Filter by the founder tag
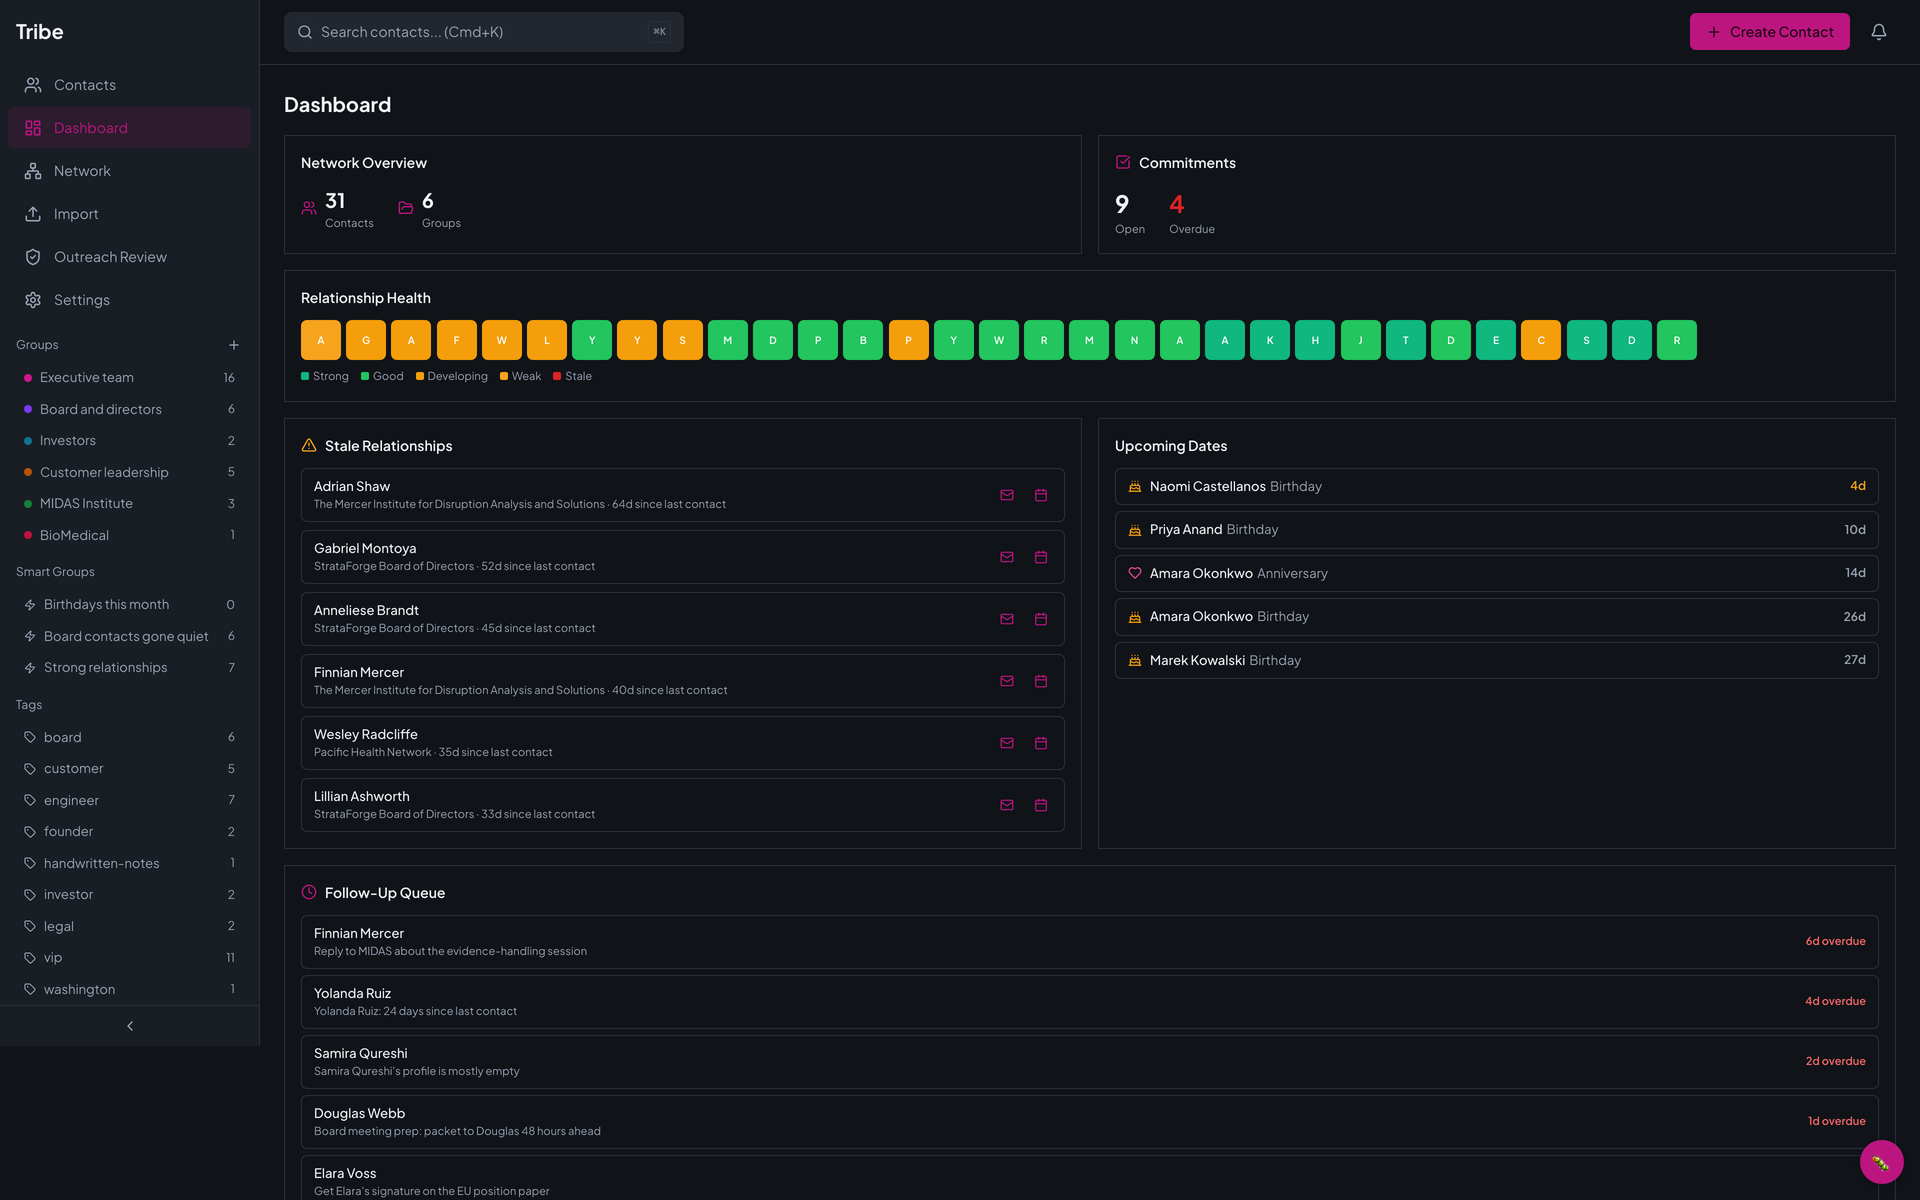This screenshot has height=1200, width=1920. click(x=129, y=832)
